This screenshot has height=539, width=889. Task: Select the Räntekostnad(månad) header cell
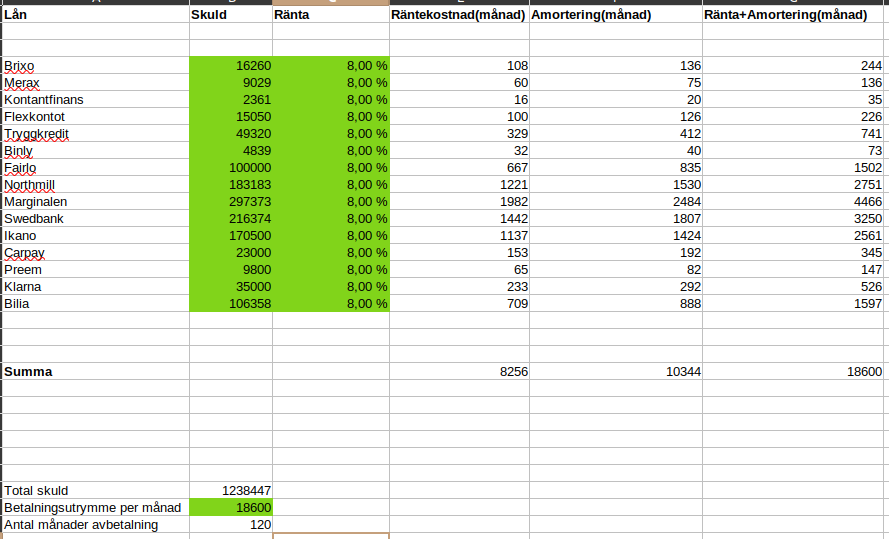(459, 16)
